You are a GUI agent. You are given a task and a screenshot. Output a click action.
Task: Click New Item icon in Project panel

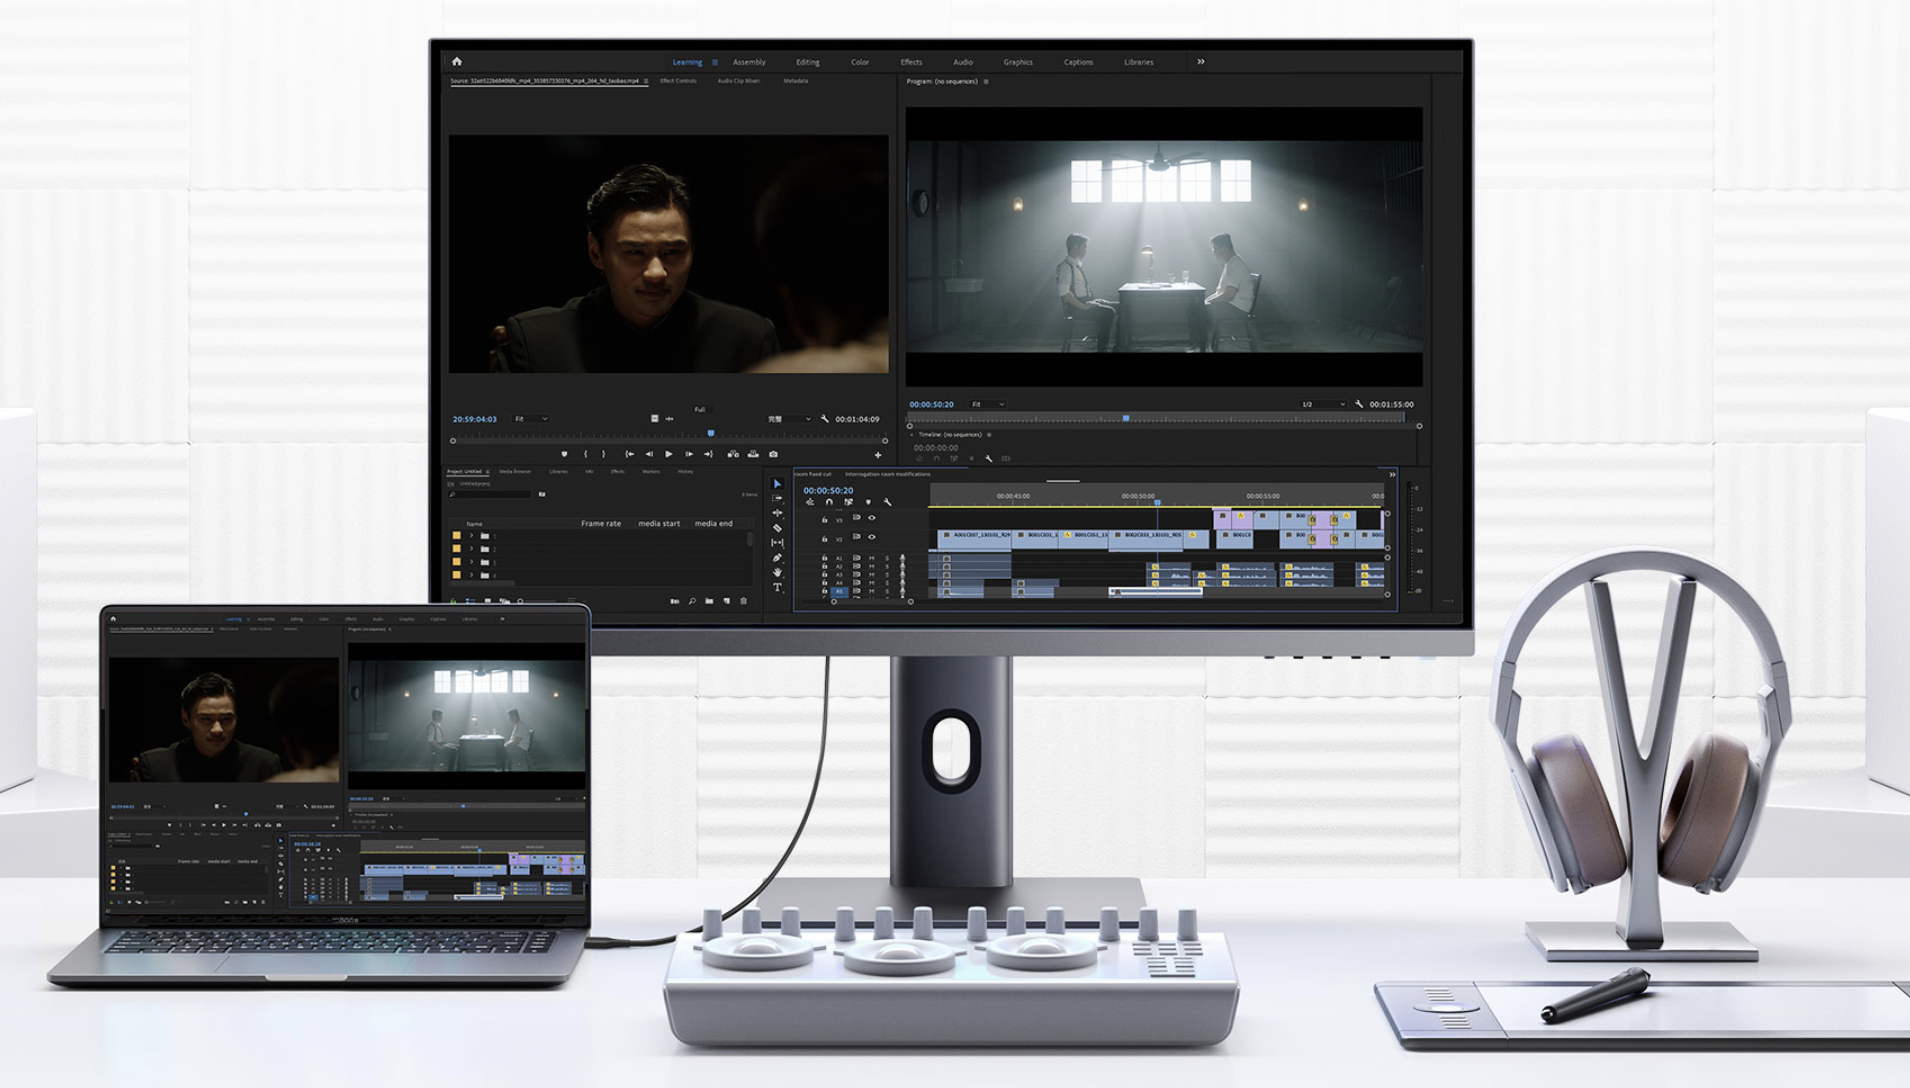pos(726,601)
